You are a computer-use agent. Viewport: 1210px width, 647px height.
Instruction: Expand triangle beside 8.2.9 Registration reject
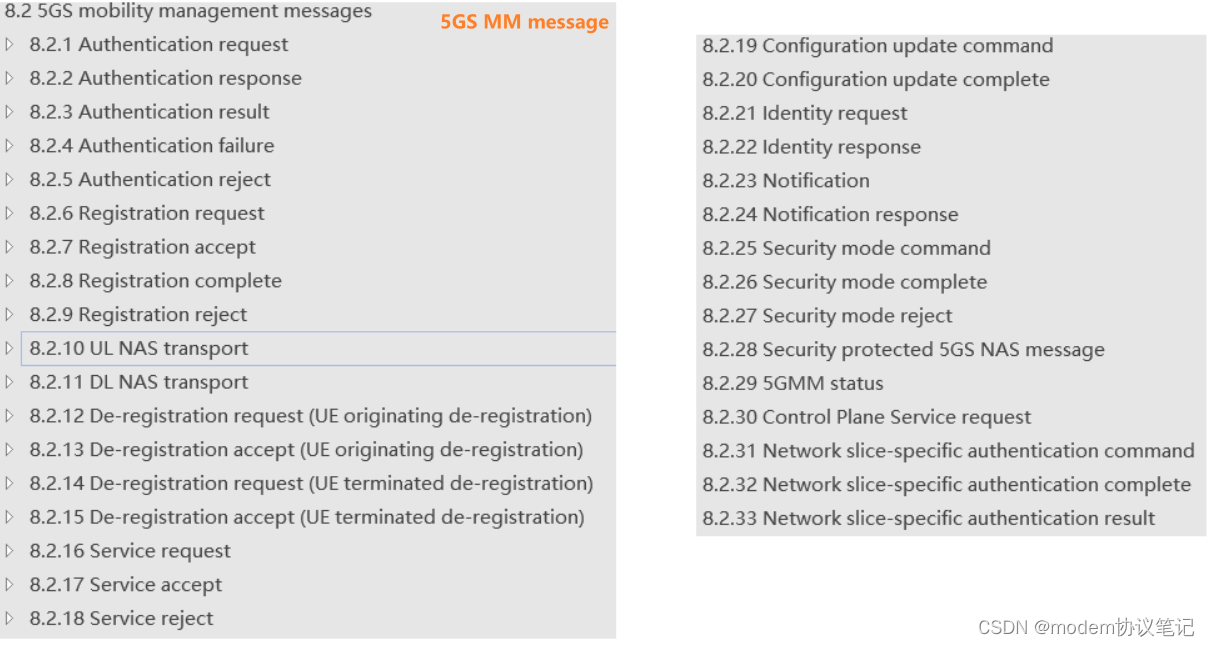(9, 314)
